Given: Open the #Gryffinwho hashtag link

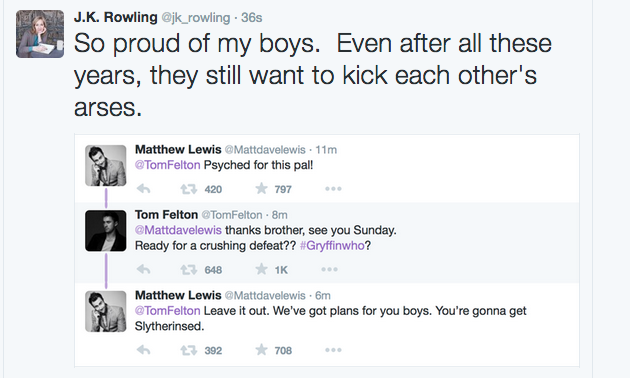Looking at the screenshot, I should [332, 245].
